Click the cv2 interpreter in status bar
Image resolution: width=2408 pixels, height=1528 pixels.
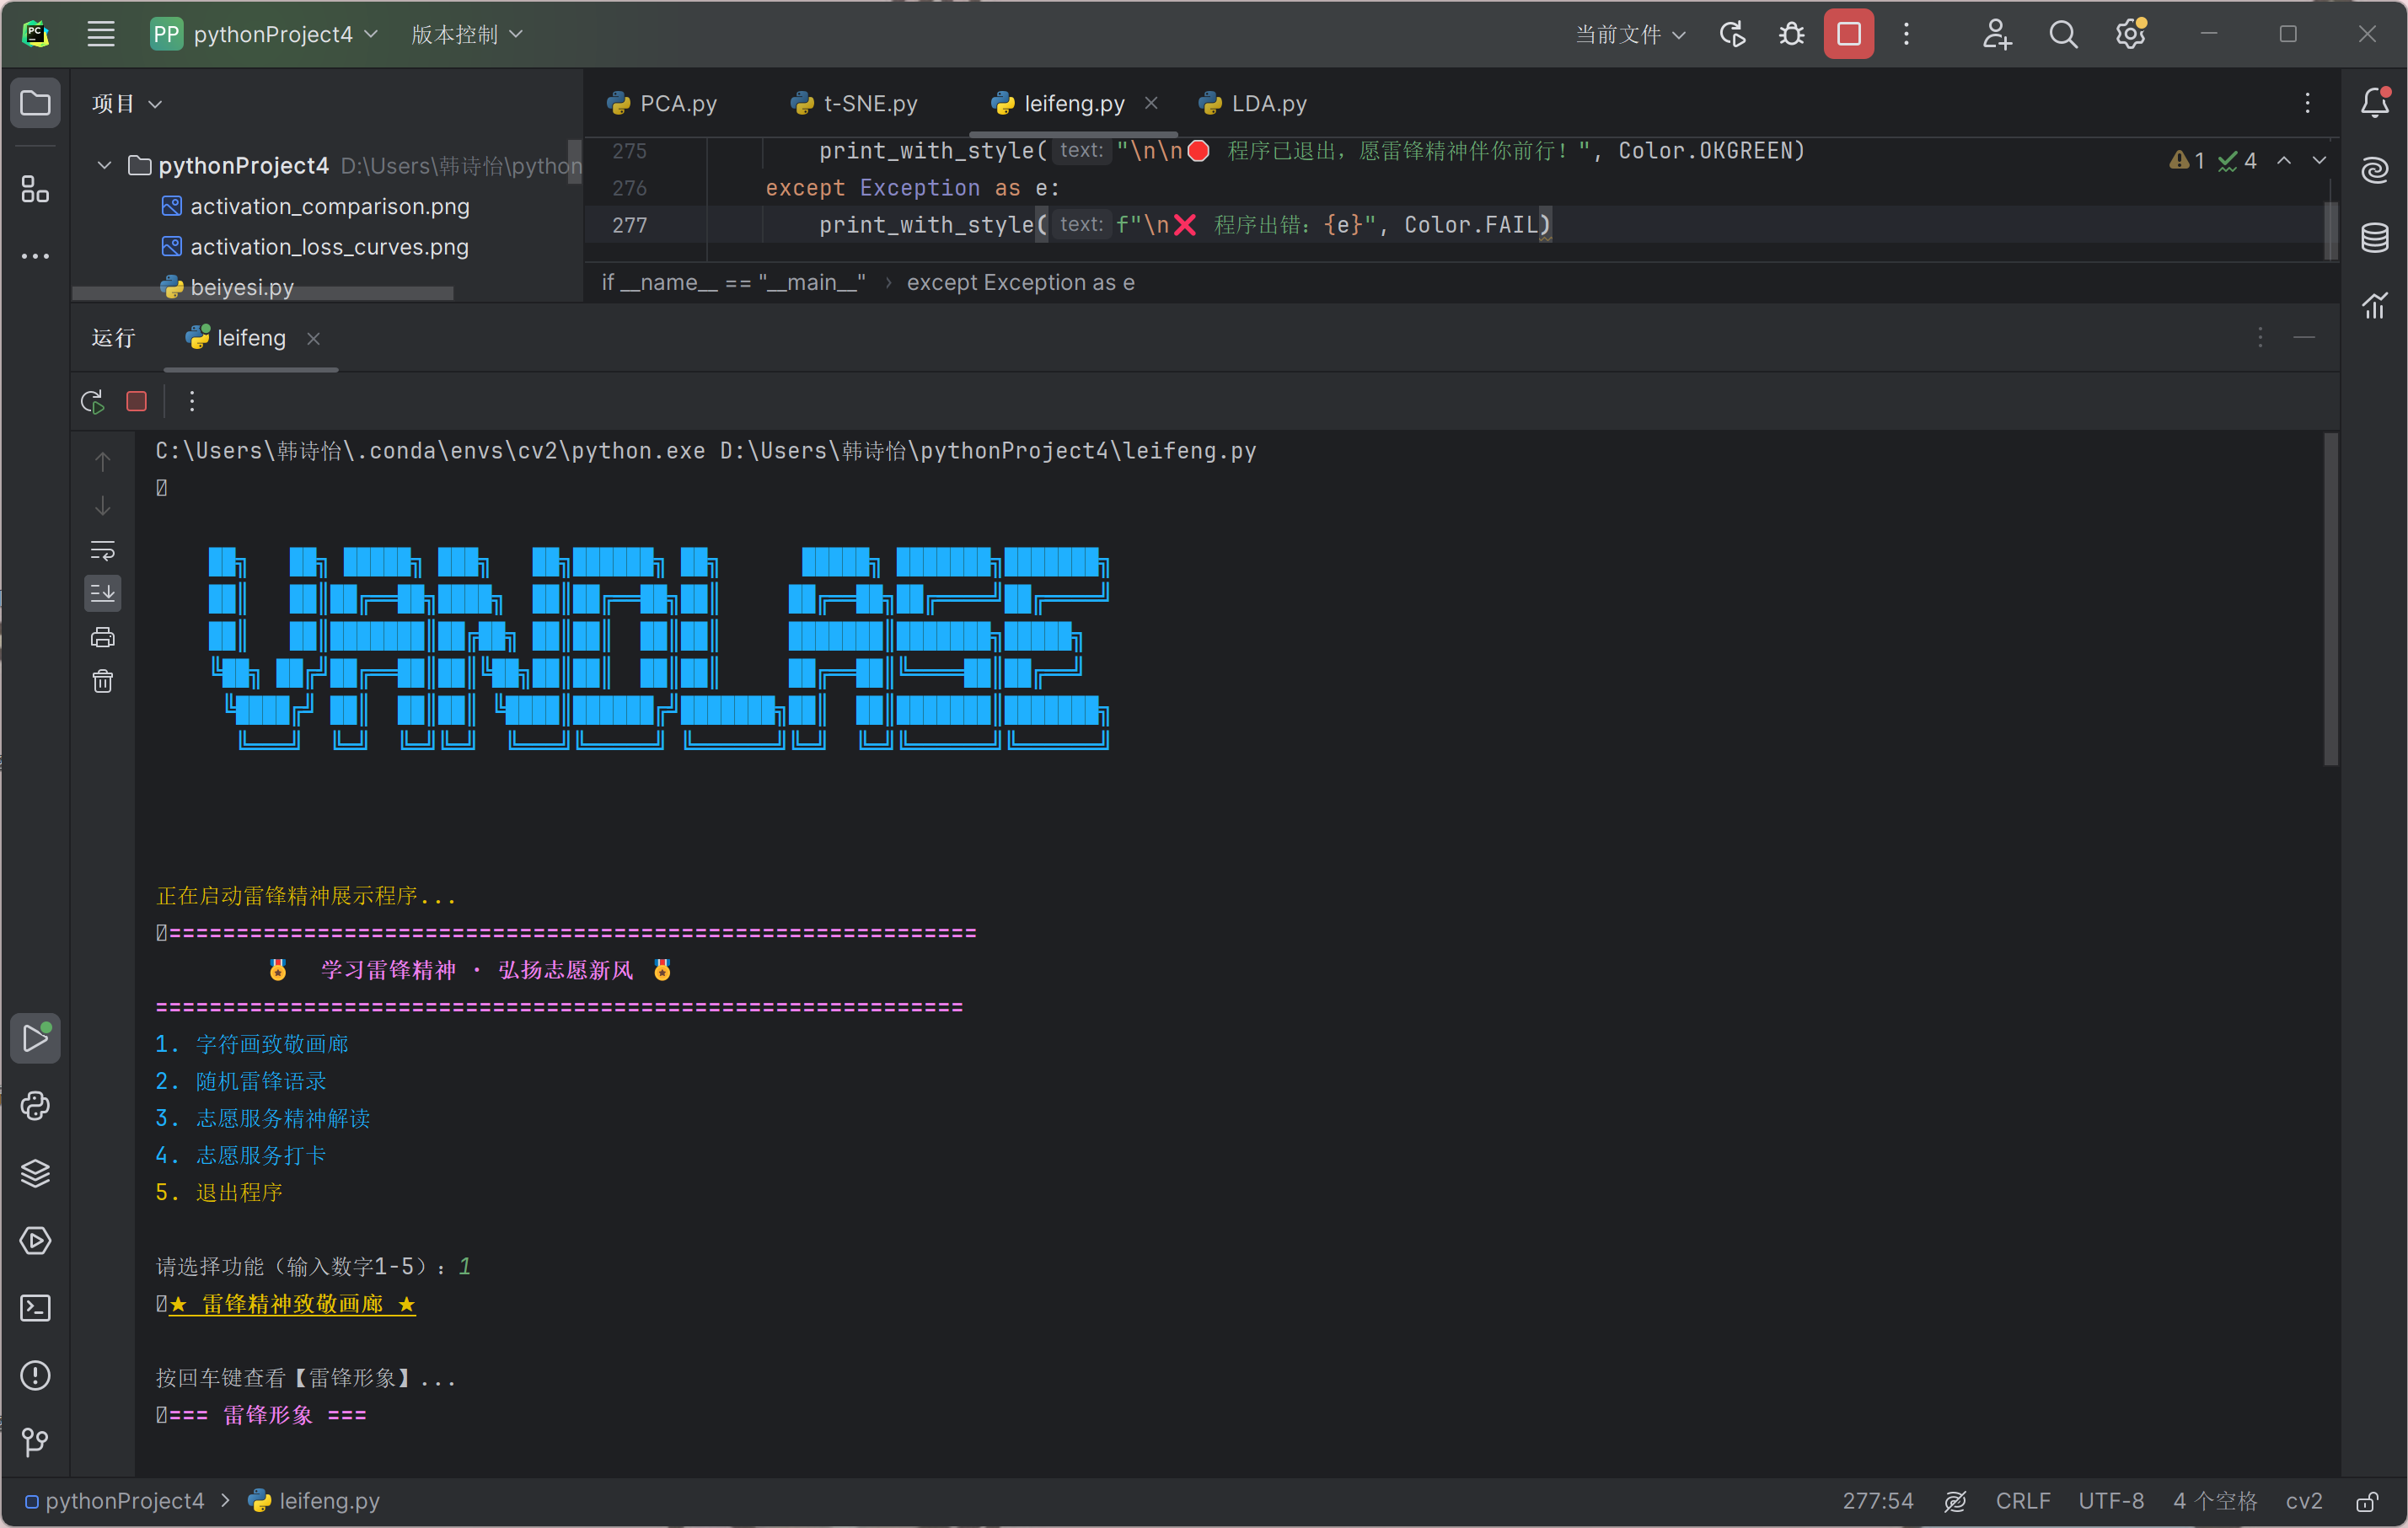tap(2303, 1502)
